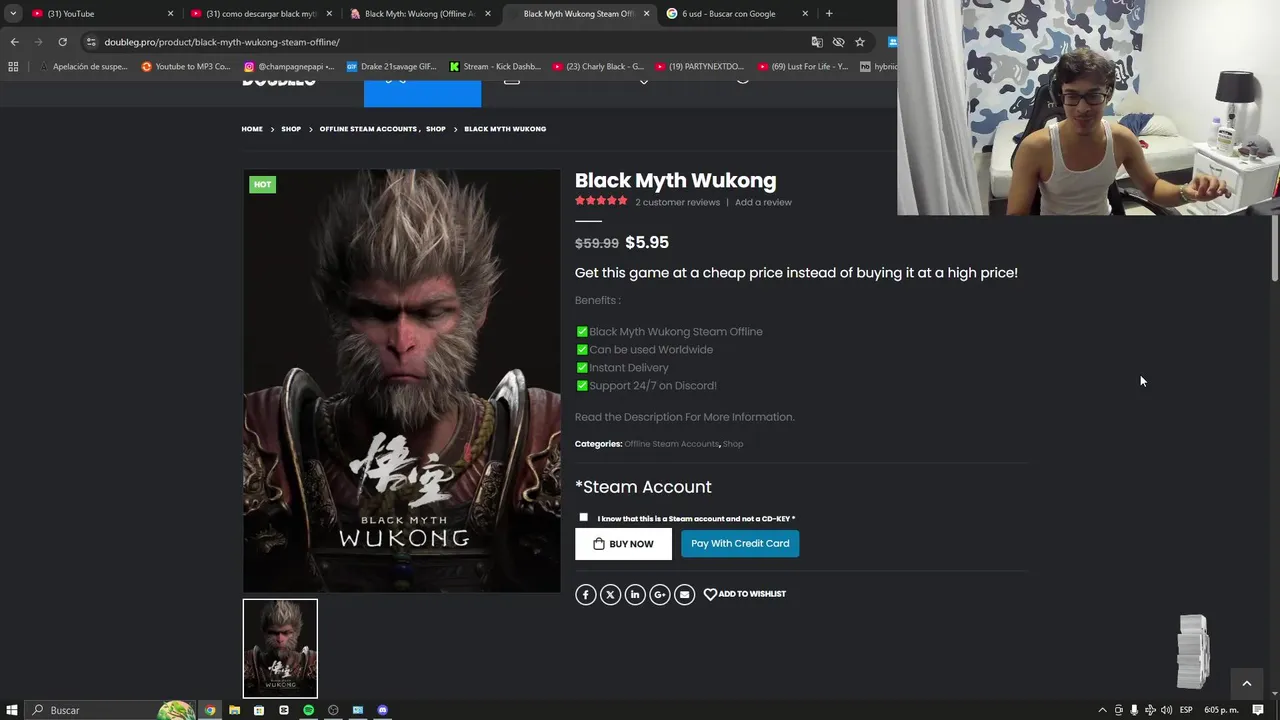Open the clock showing 6:05 p. m.
This screenshot has height=720, width=1280.
[1221, 710]
